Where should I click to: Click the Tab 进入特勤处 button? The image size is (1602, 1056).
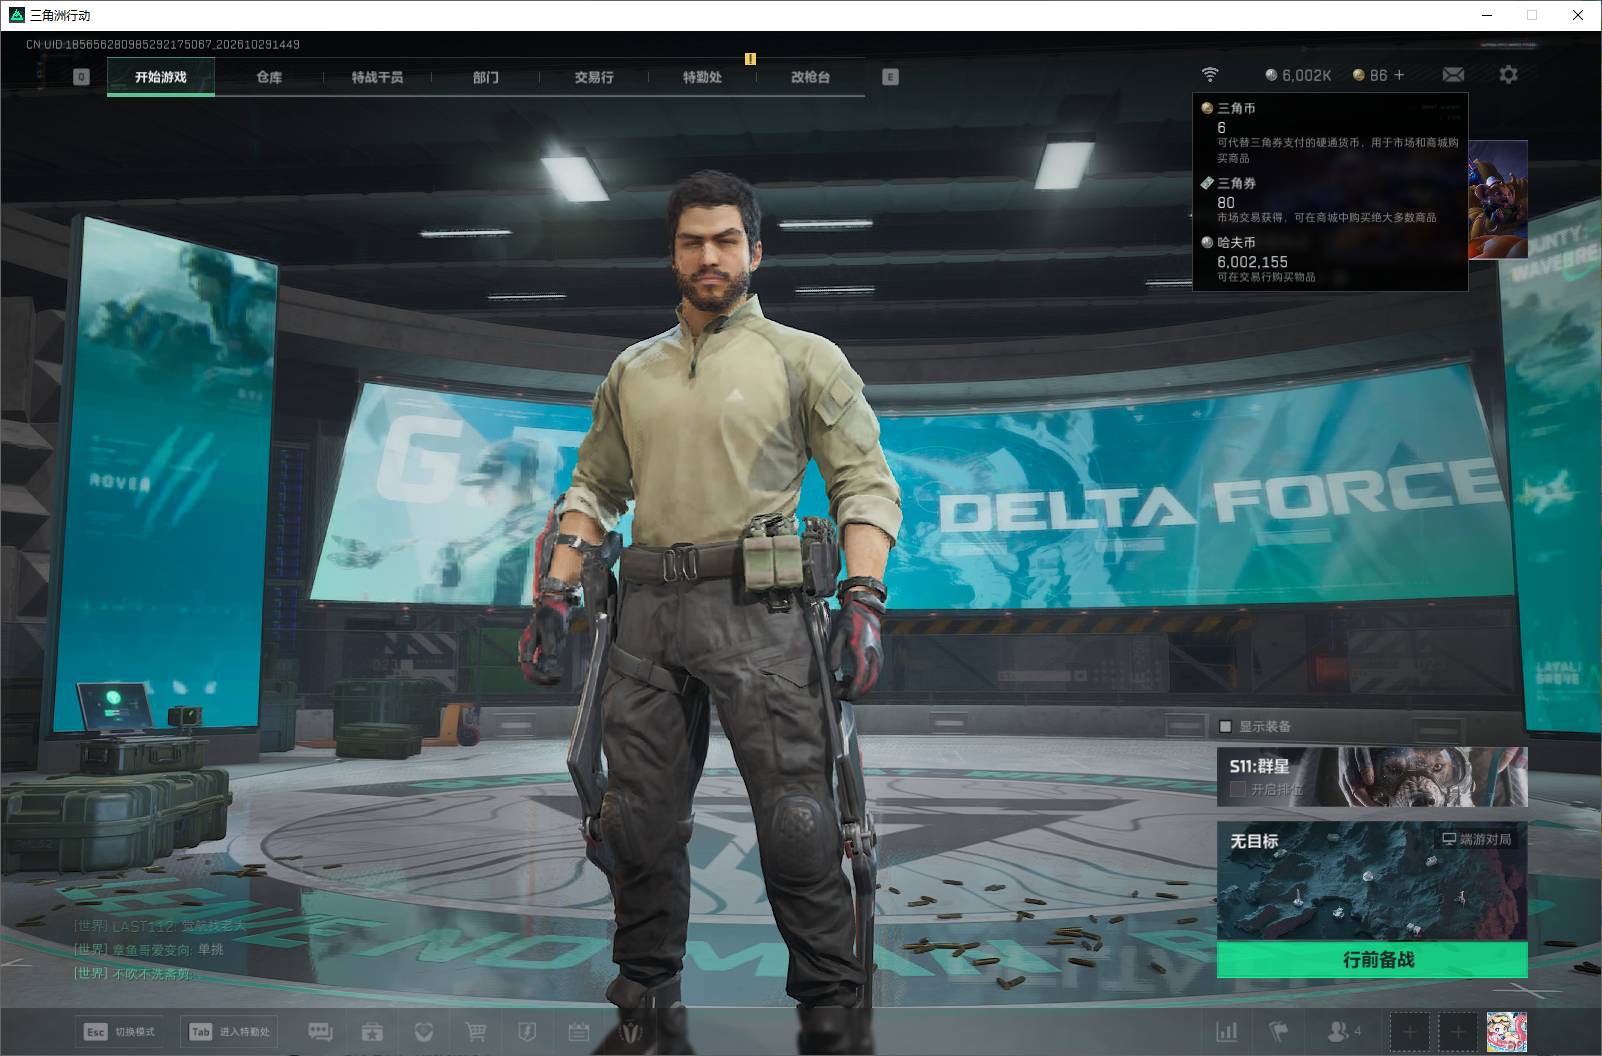coord(229,1032)
